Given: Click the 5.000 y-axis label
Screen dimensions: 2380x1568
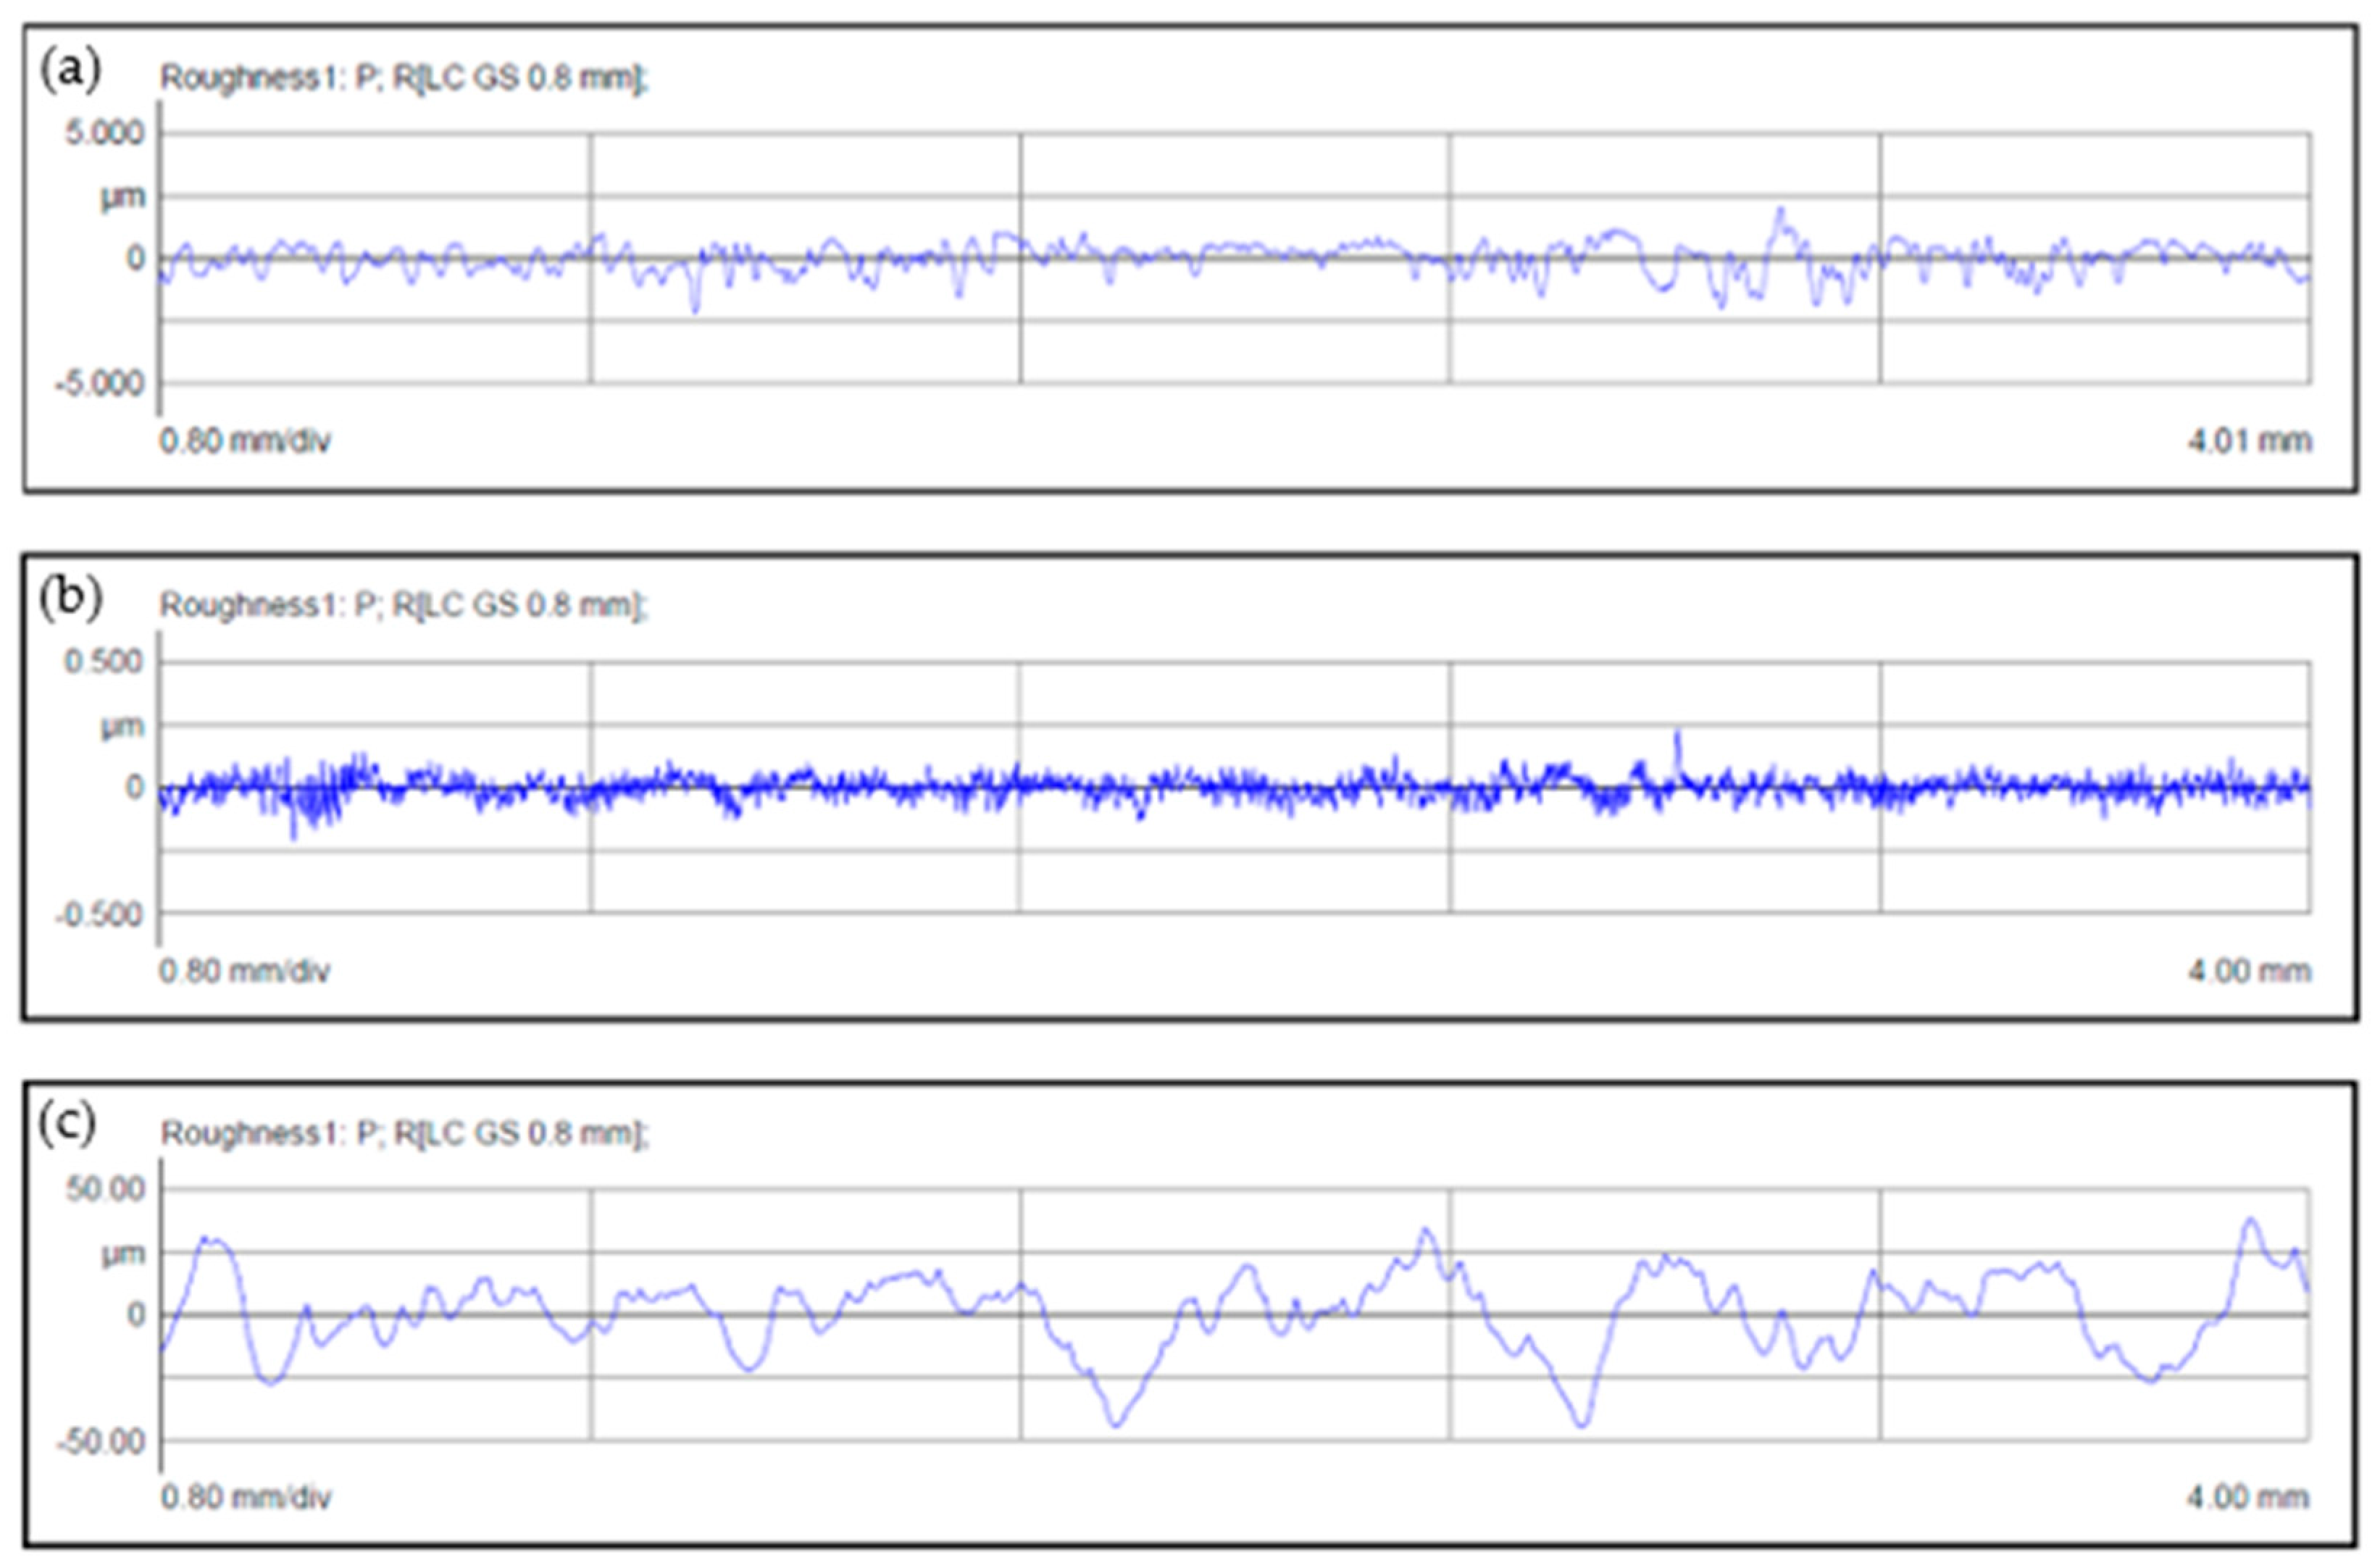Looking at the screenshot, I should (104, 132).
